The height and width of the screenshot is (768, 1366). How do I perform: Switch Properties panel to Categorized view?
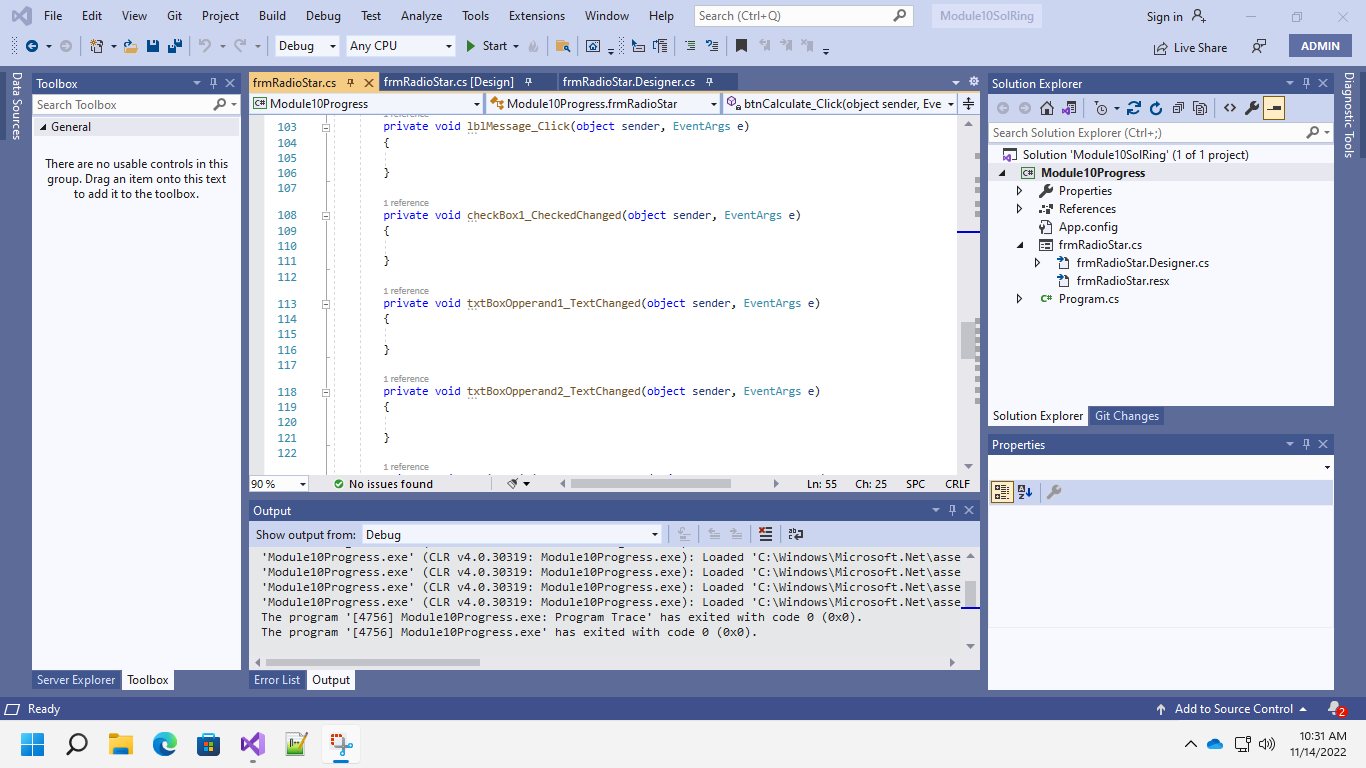pos(1001,492)
